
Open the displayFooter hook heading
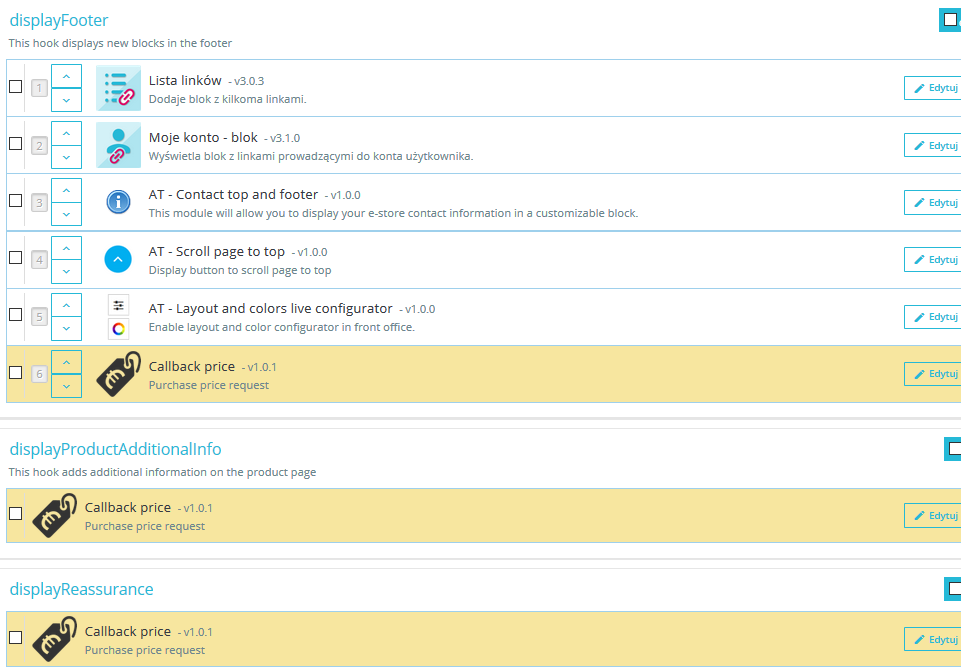coord(59,20)
